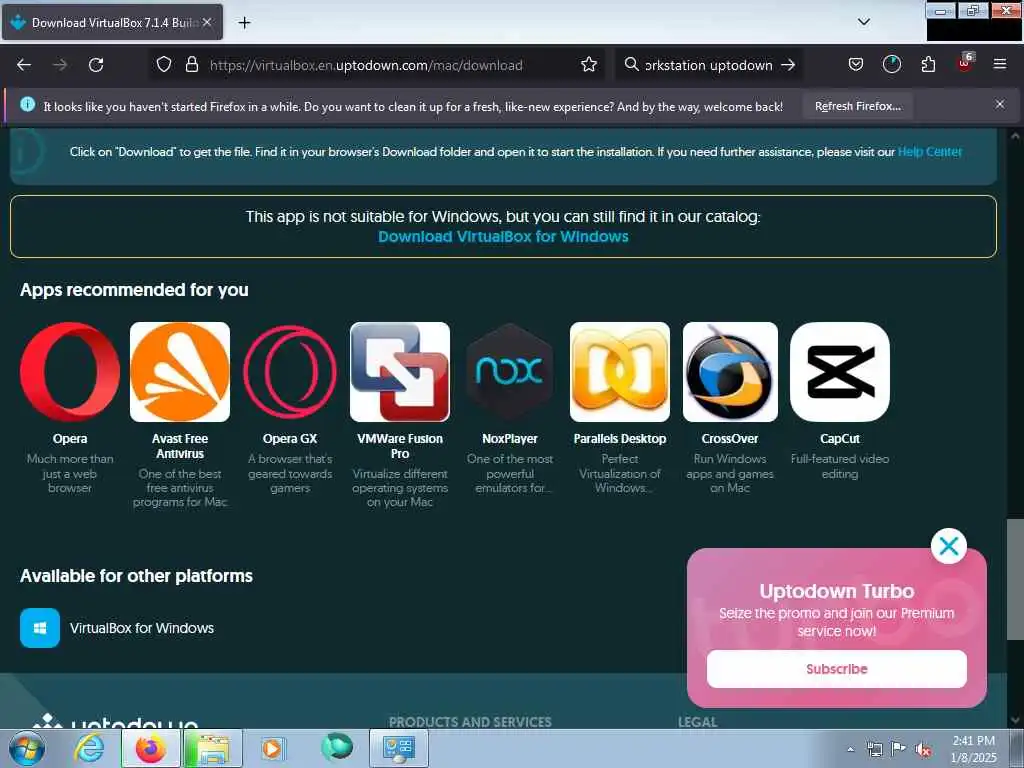The image size is (1024, 768).
Task: Open the Opera app icon
Action: tap(70, 372)
